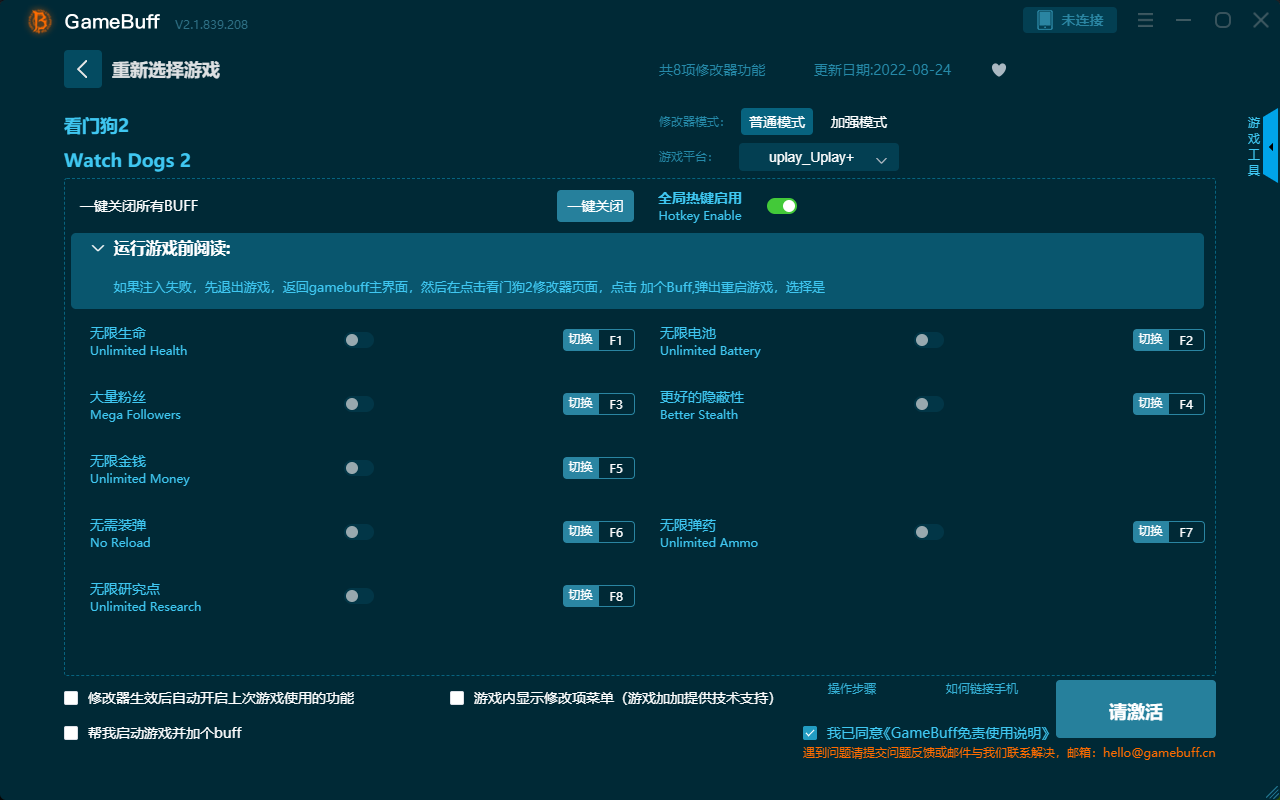Toggle the 全局热键启用 Hotkey Enable switch
The image size is (1280, 800).
coord(781,205)
